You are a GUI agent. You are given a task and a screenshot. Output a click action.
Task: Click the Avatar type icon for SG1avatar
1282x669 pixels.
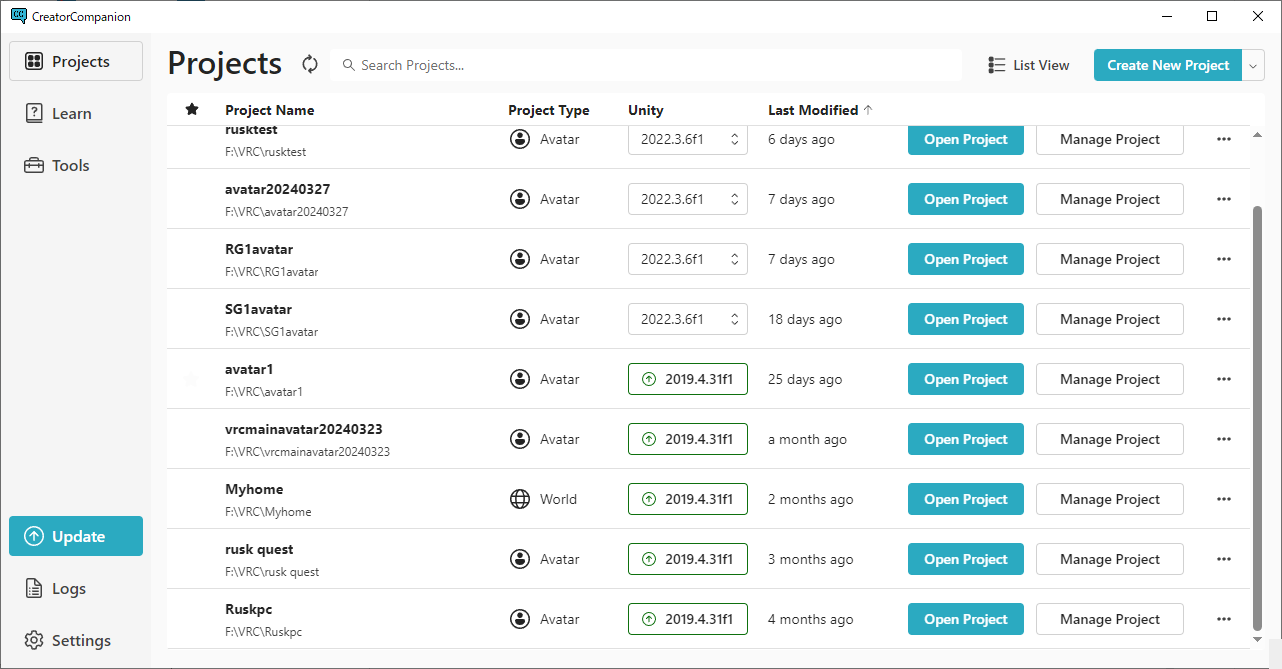click(x=520, y=319)
